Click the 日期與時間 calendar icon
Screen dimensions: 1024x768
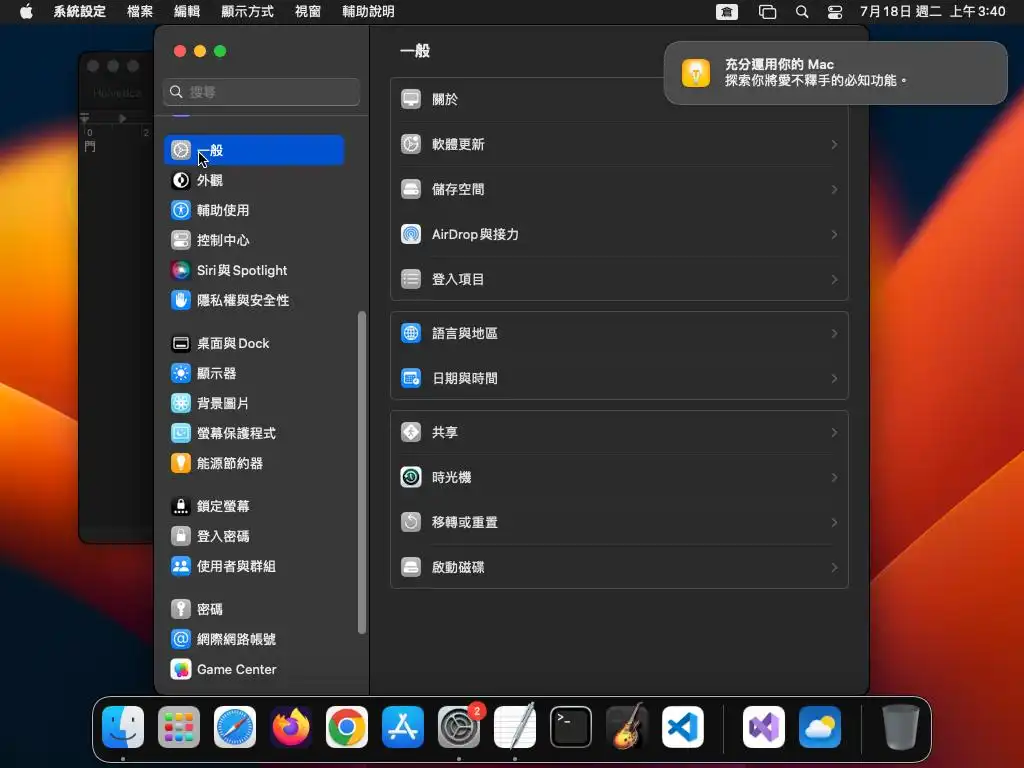(411, 379)
